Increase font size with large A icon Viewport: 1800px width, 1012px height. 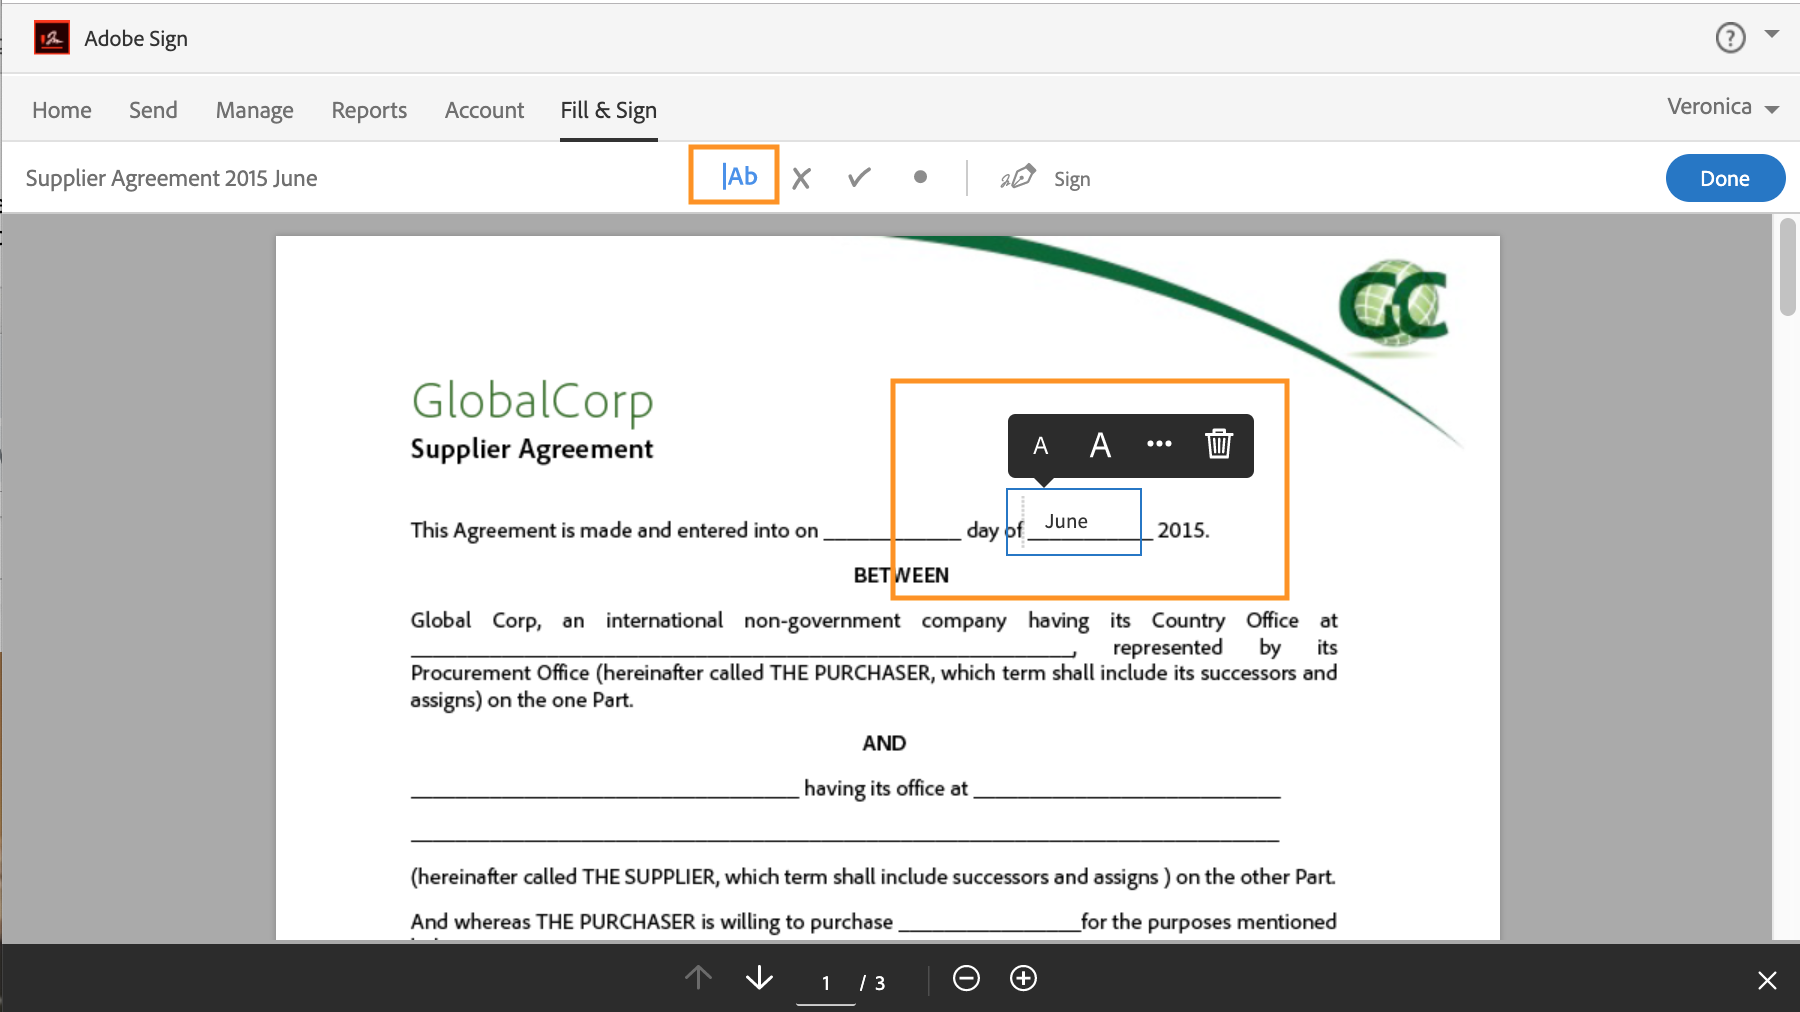pyautogui.click(x=1100, y=445)
